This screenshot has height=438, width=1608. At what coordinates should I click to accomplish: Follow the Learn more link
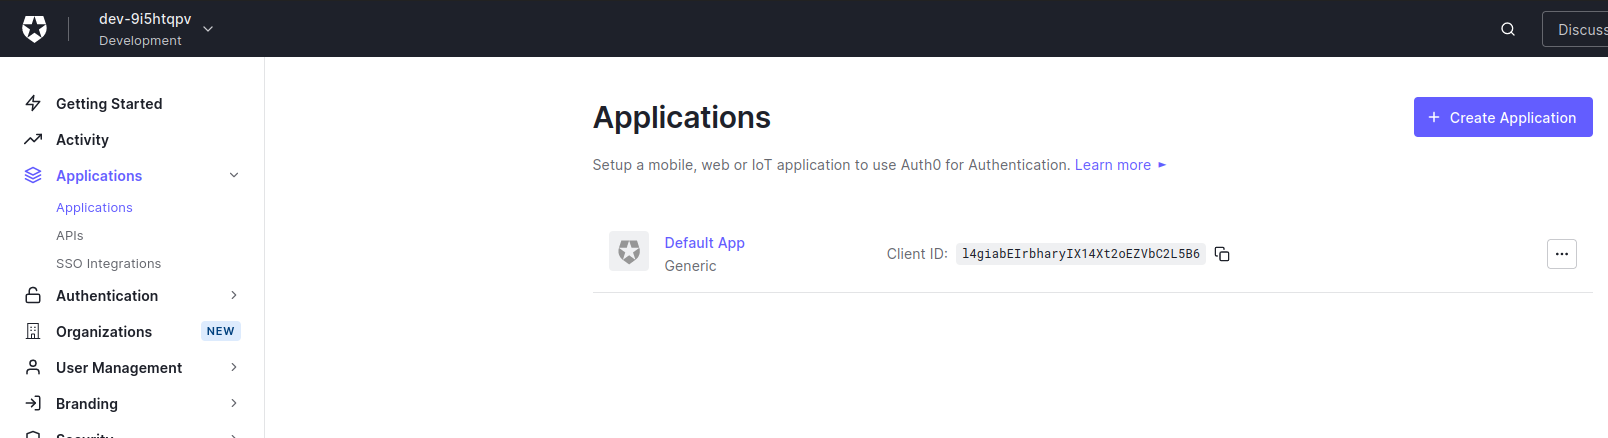(x=1120, y=165)
